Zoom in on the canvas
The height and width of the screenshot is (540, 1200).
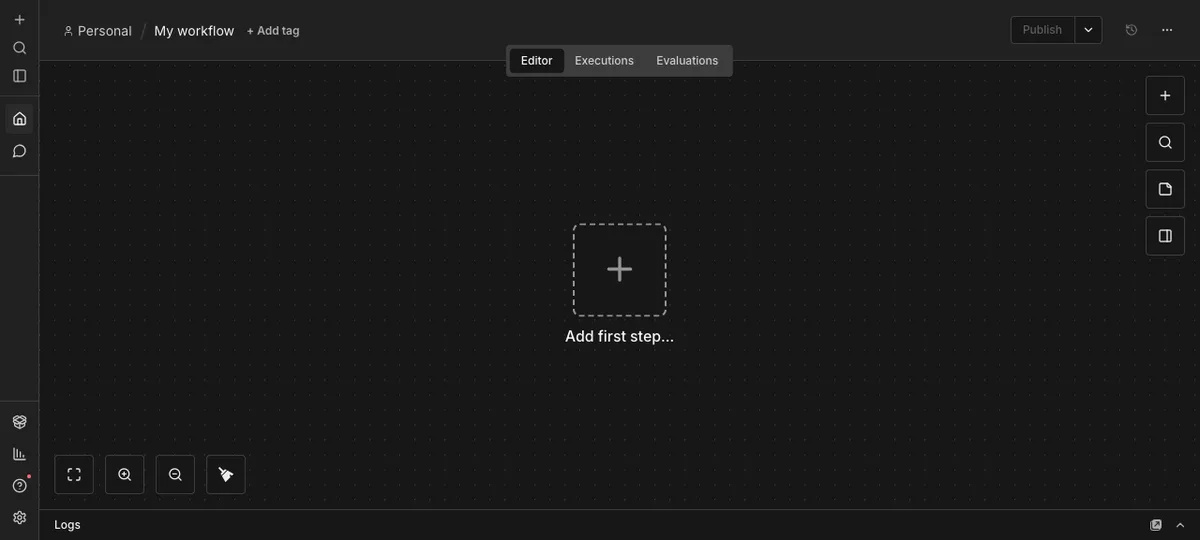(x=125, y=475)
